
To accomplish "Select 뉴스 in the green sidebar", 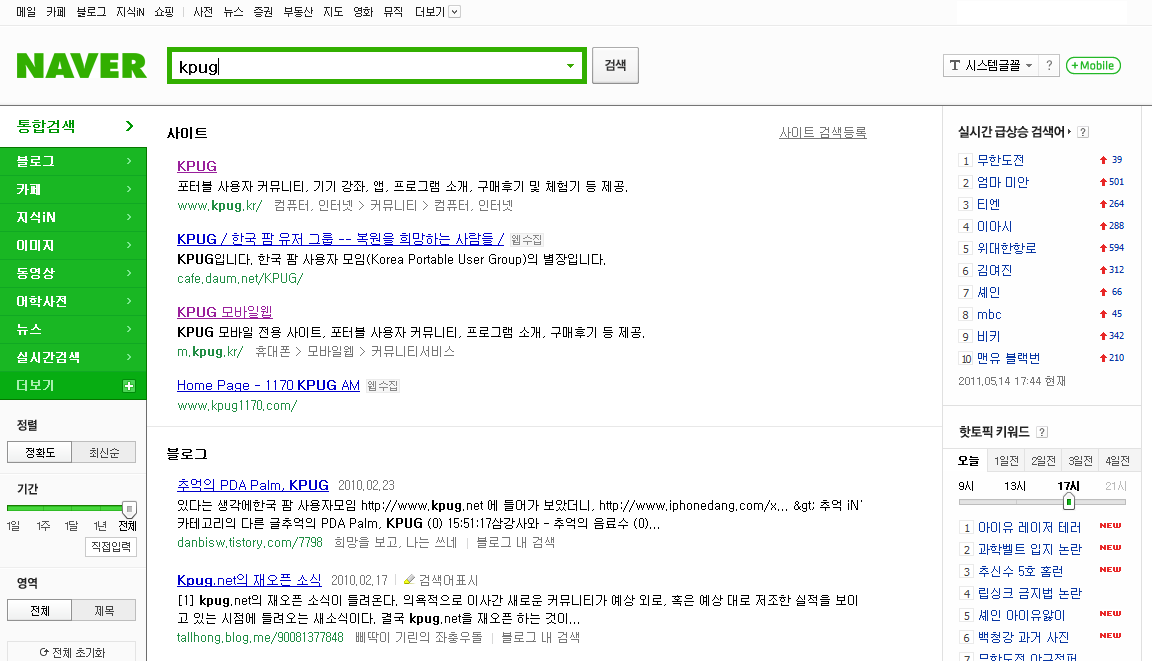I will (73, 329).
